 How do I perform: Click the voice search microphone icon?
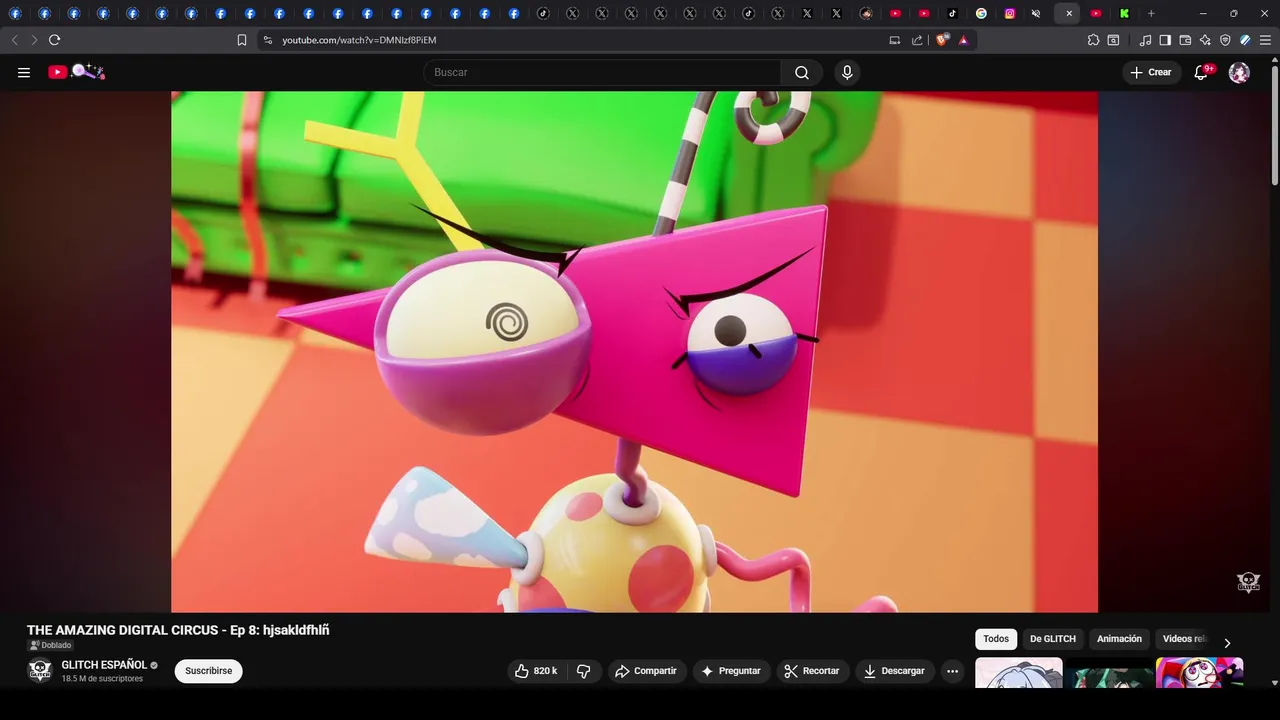847,72
